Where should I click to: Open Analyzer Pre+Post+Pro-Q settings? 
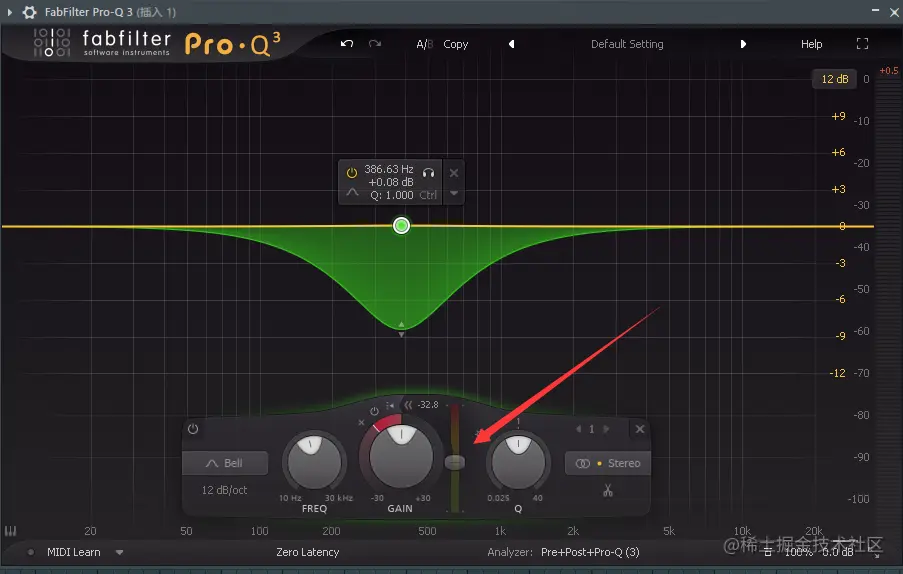590,552
